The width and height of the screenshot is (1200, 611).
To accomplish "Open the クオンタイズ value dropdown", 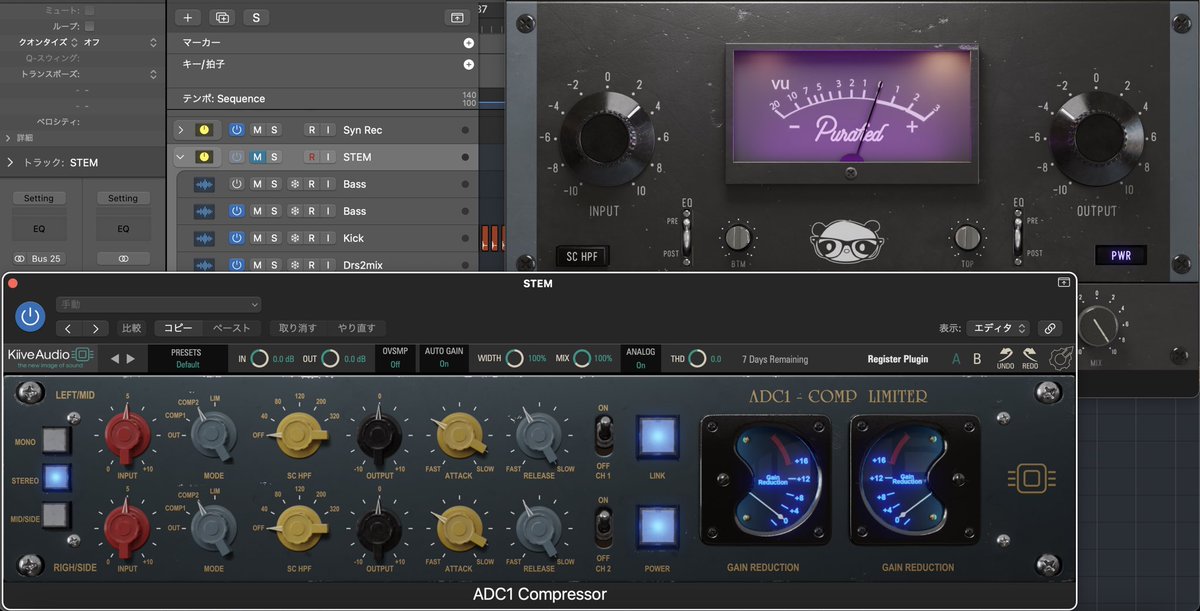I will click(120, 42).
